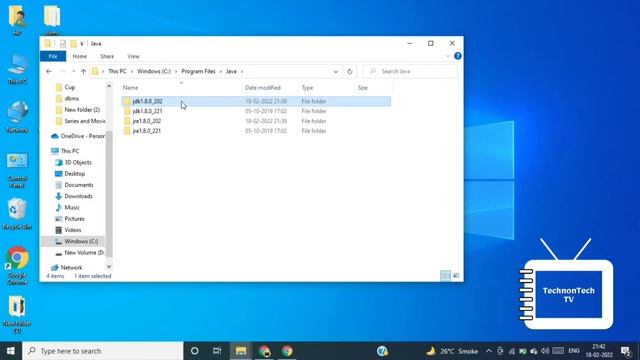Expand the ribbon chevron
Image resolution: width=640 pixels, height=360 pixels.
tap(447, 56)
